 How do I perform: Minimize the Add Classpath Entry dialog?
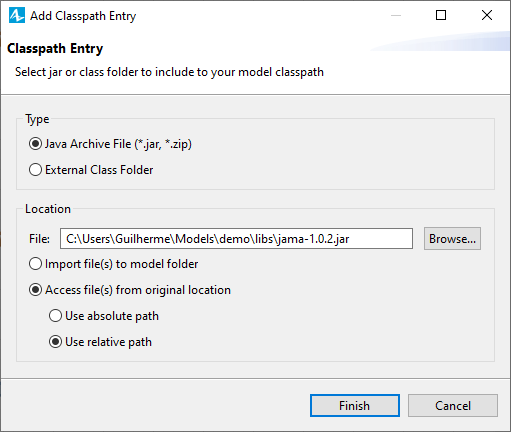tap(396, 15)
